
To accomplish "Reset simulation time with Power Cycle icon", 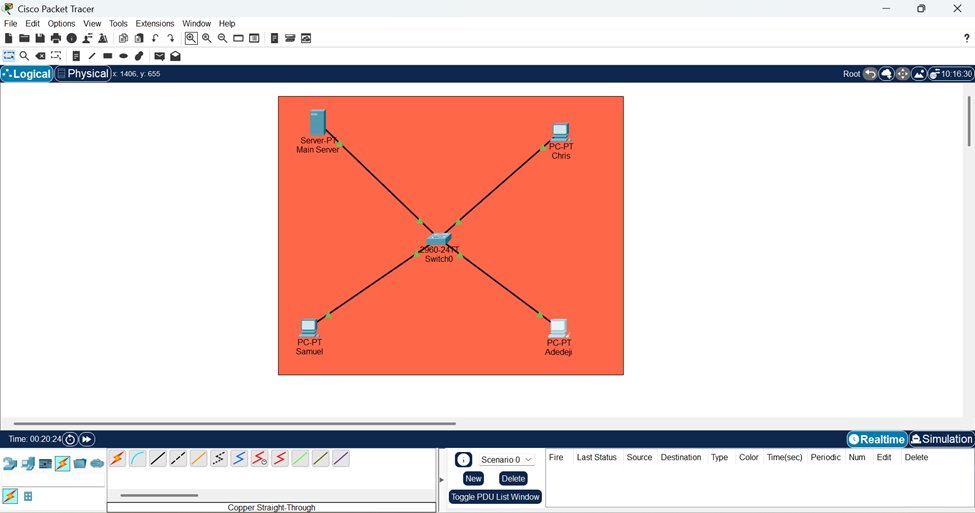I will pos(70,440).
